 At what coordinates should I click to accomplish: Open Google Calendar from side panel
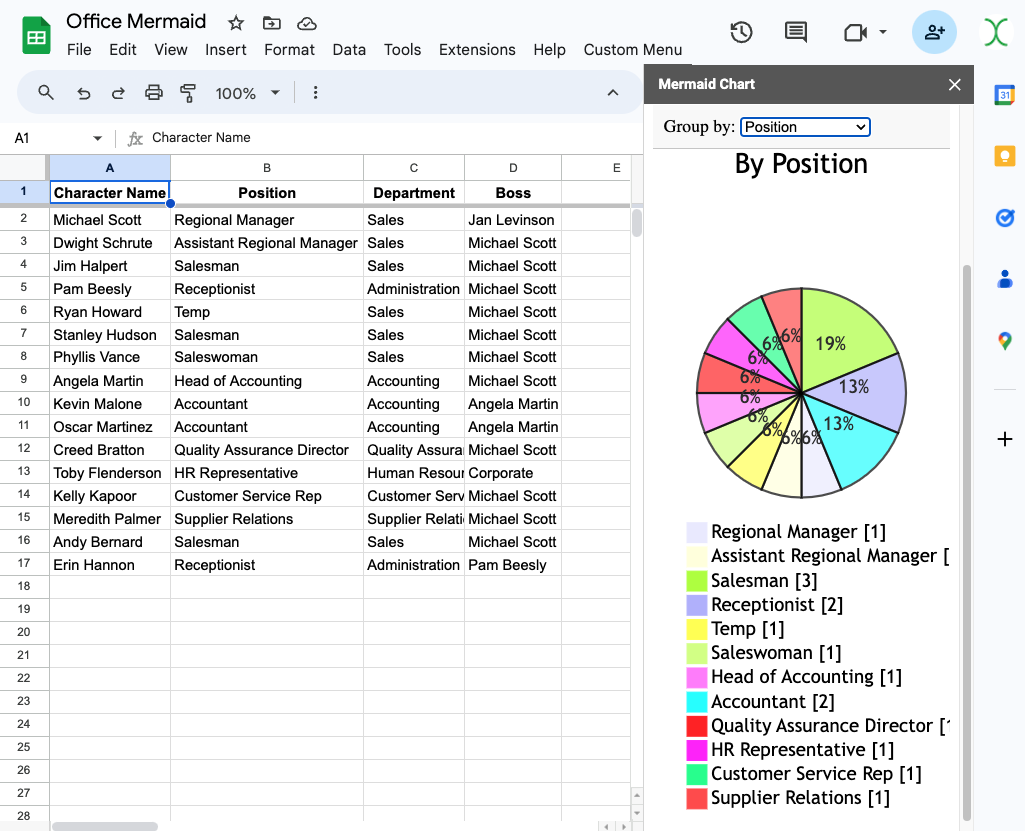click(x=1005, y=95)
